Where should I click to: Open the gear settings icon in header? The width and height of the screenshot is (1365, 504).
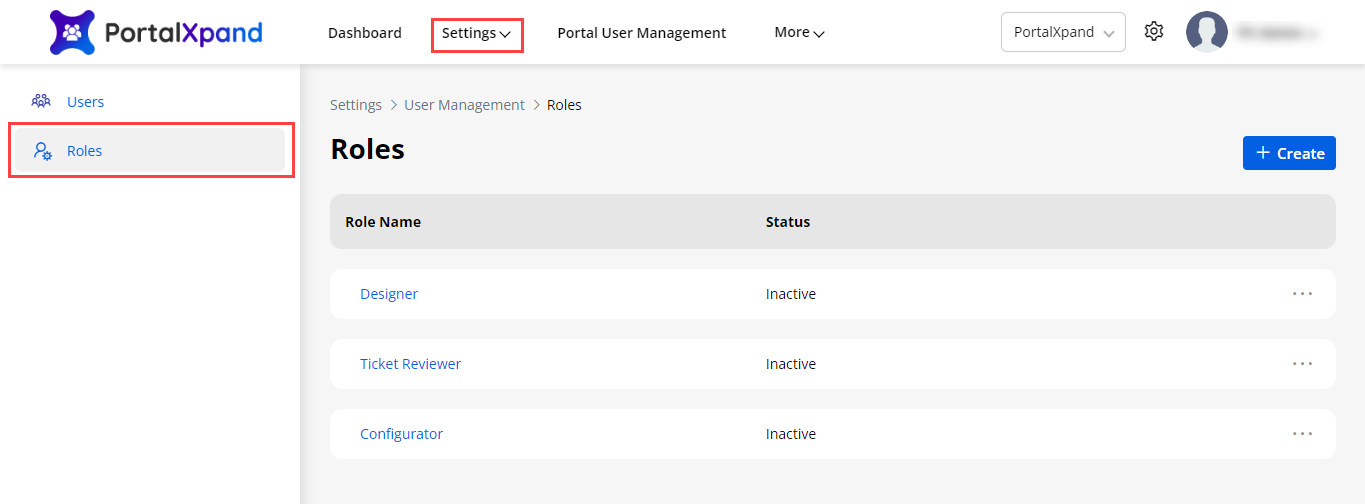(x=1154, y=32)
